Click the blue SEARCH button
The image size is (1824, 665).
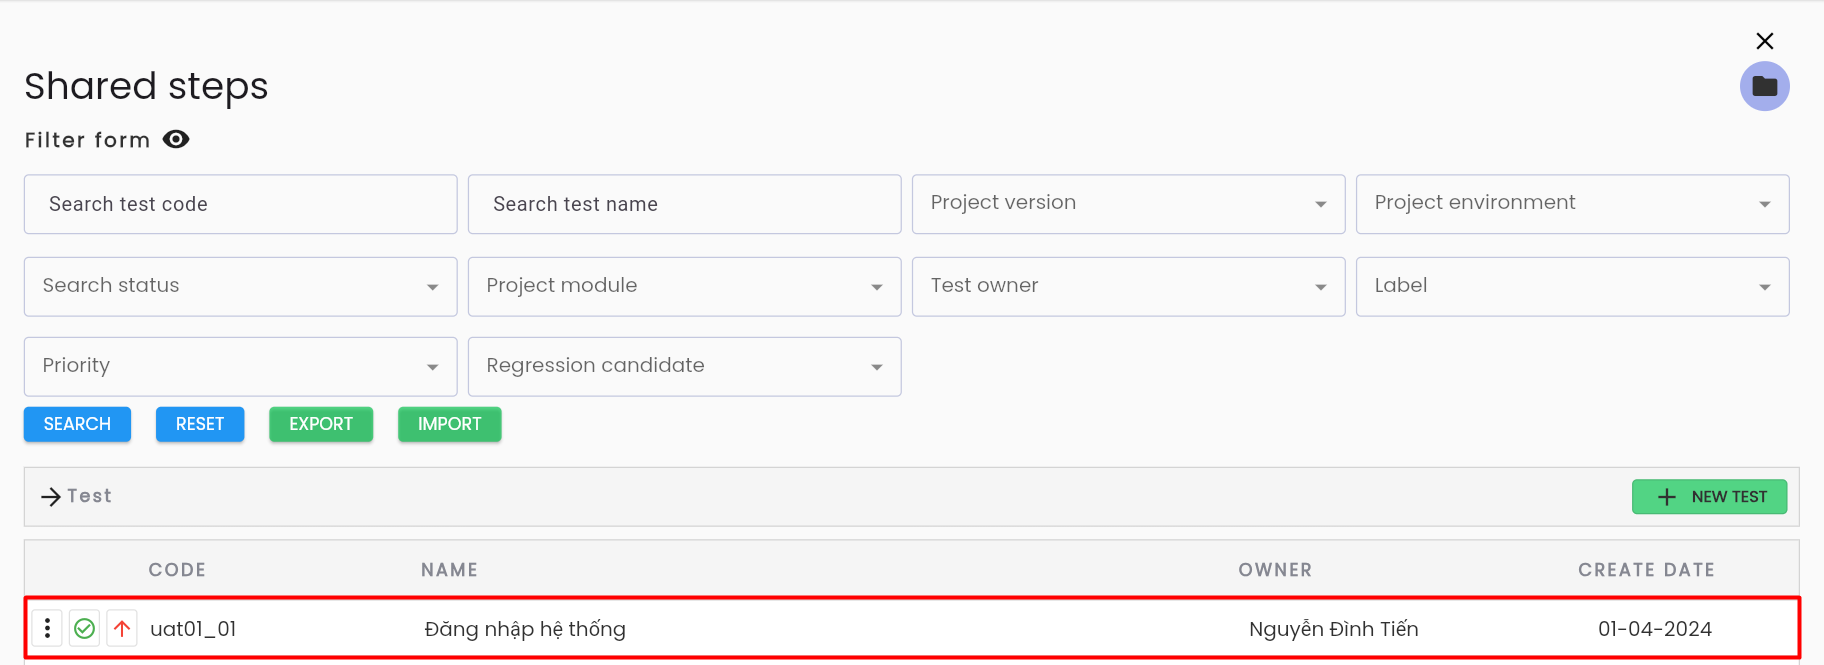click(x=77, y=424)
